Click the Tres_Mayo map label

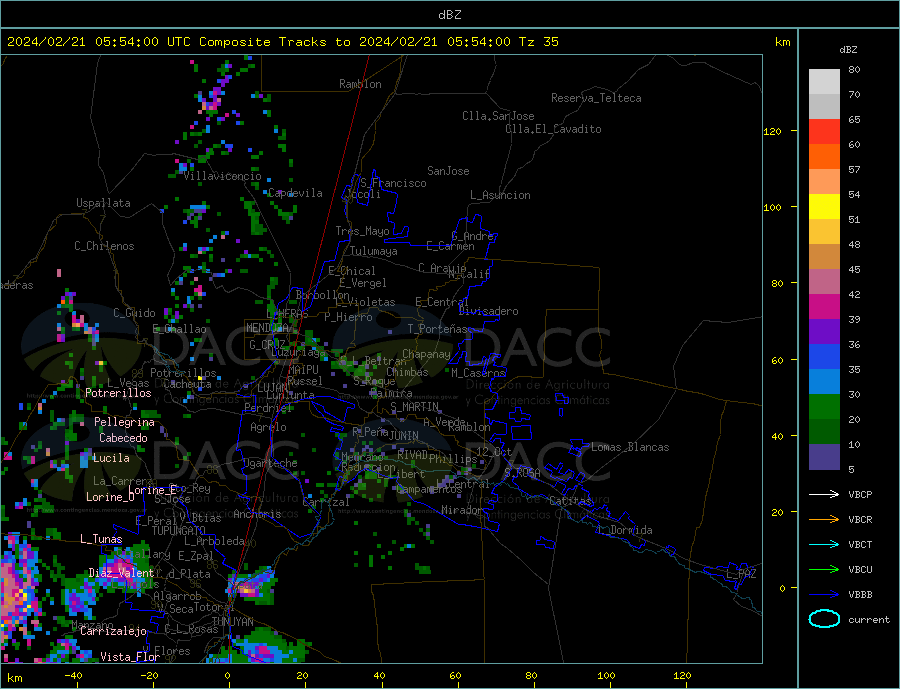363,231
